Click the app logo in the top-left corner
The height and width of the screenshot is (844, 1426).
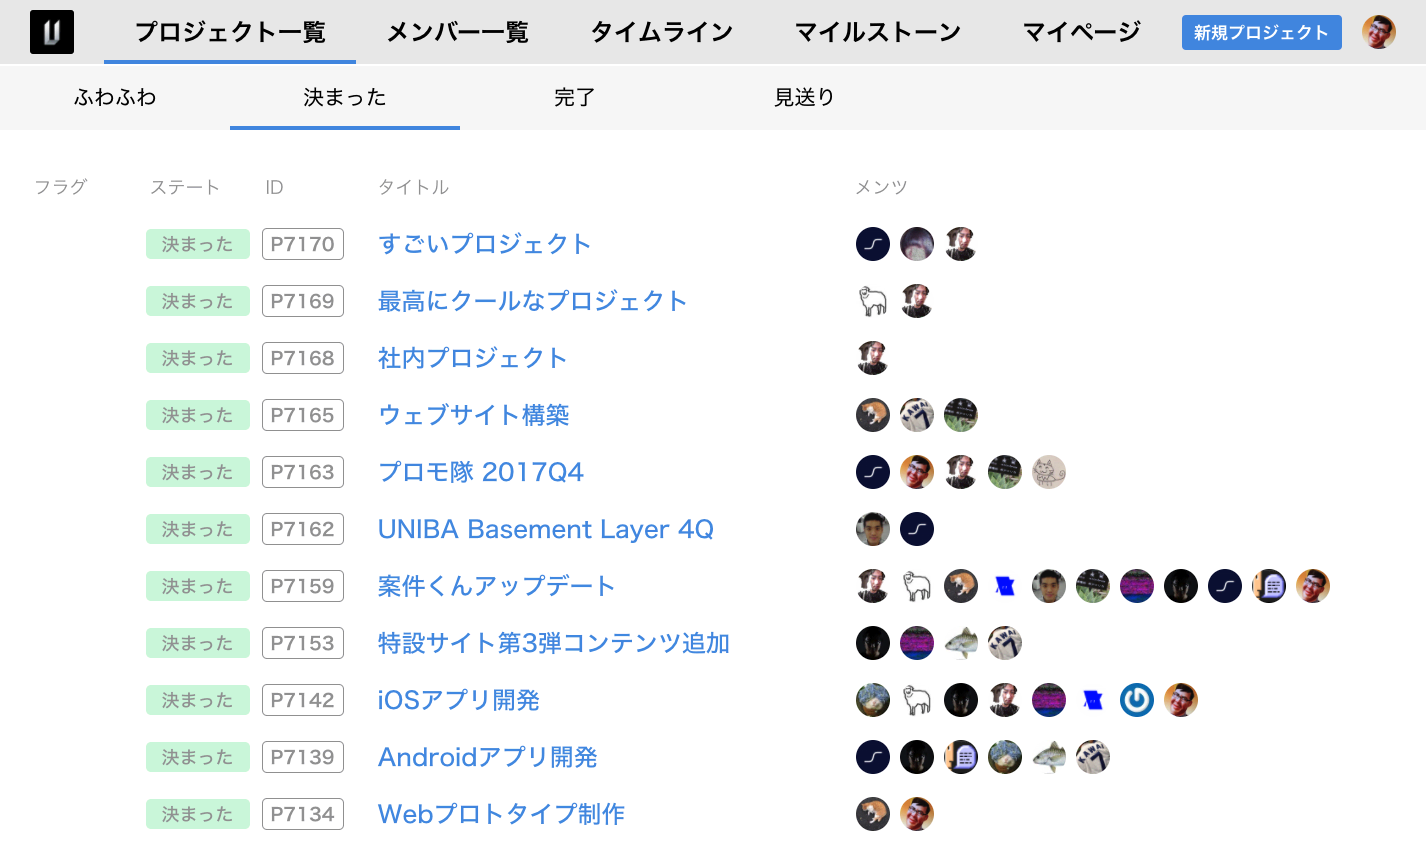click(52, 32)
